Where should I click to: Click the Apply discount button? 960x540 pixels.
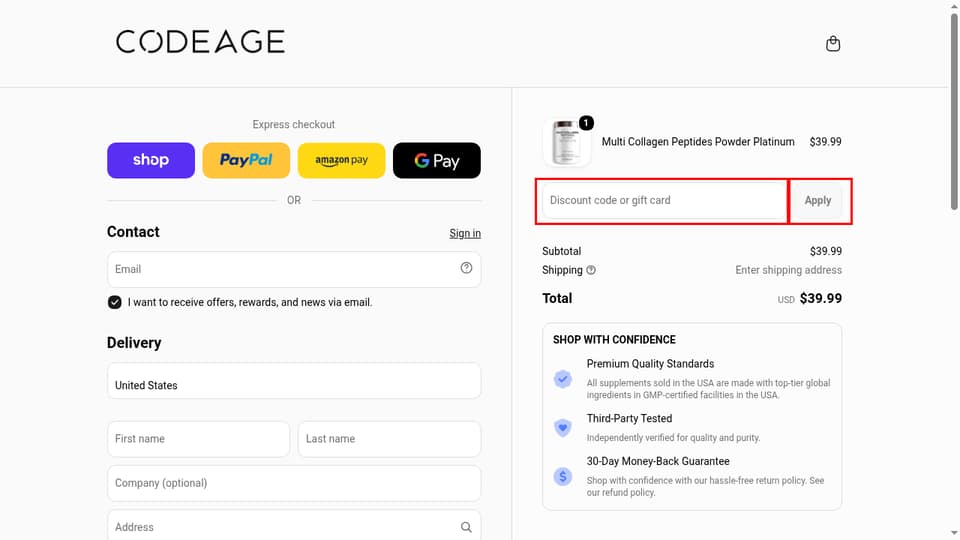tap(817, 200)
